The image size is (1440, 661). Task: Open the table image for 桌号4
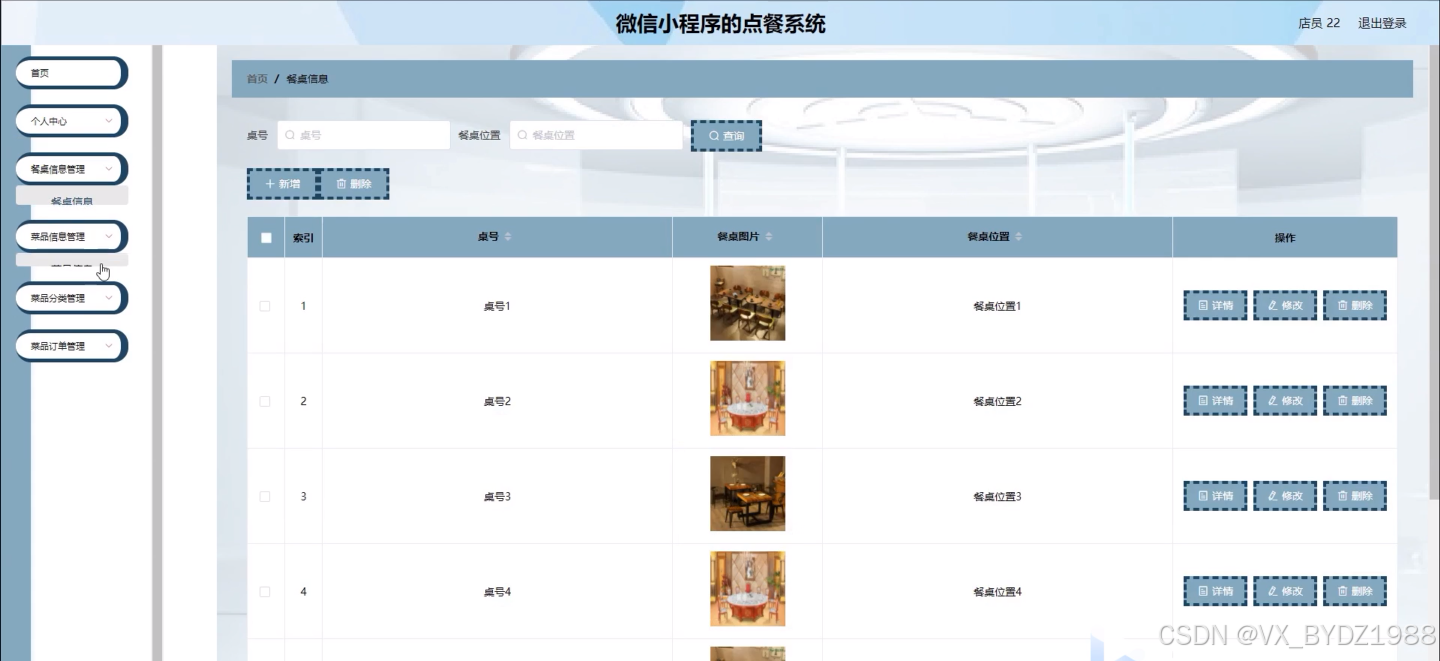(747, 588)
